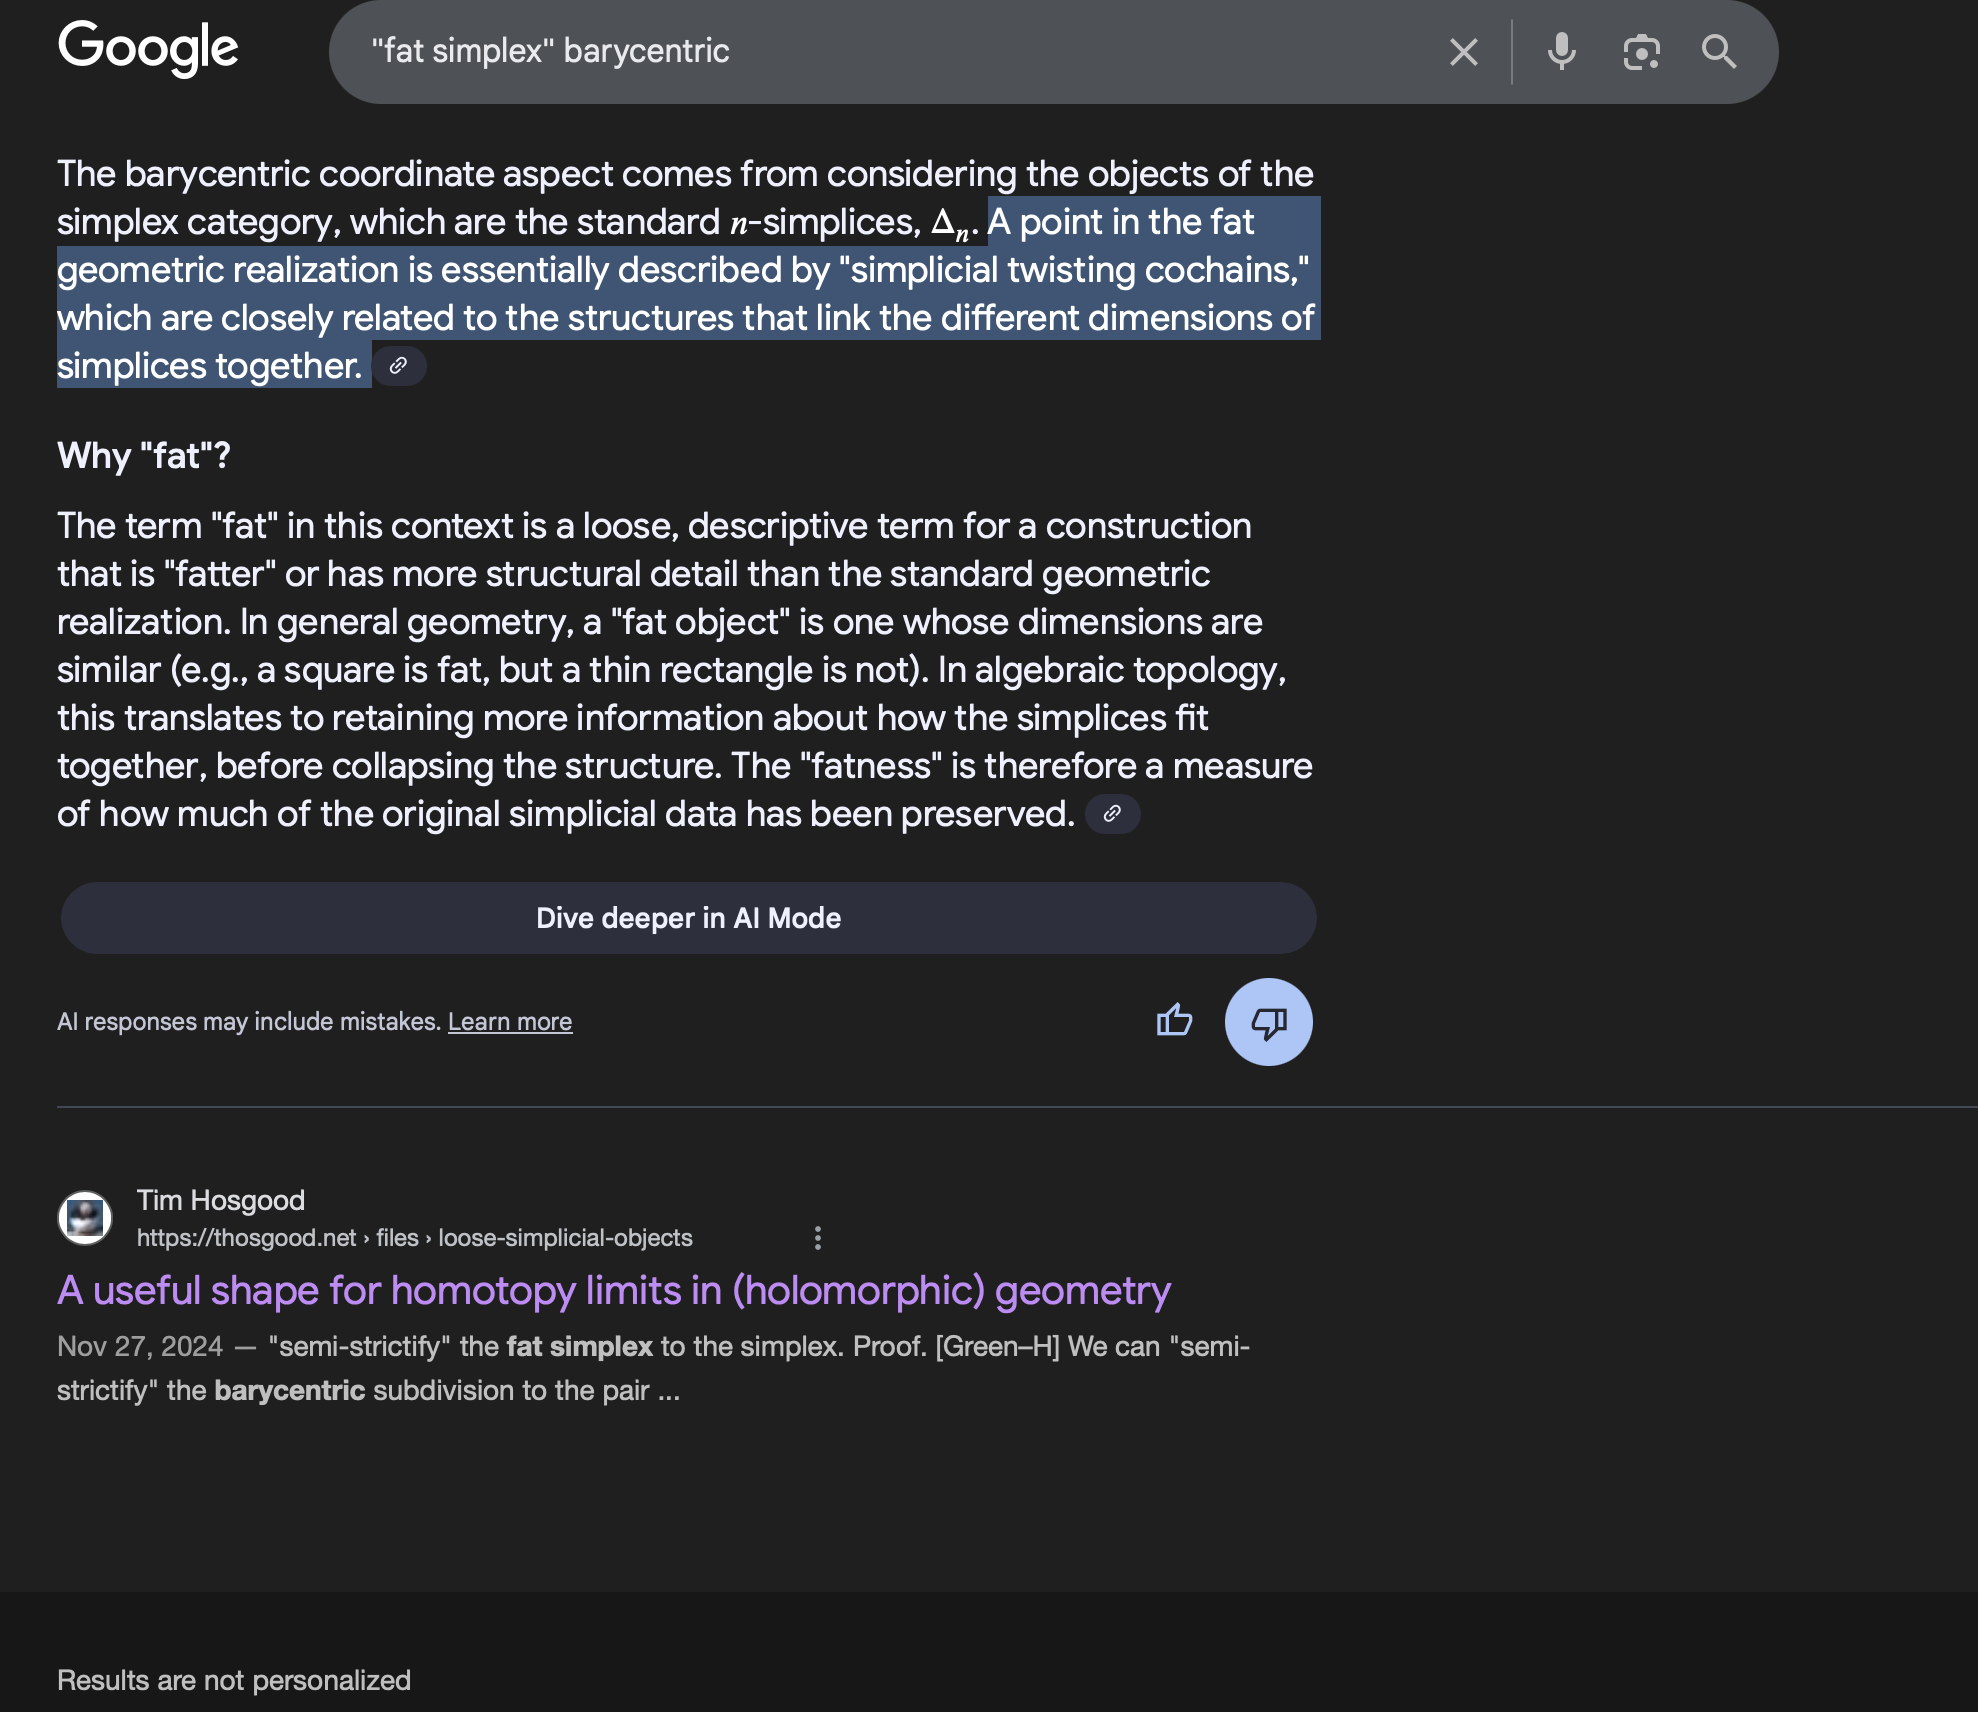Click the thosgood.net site favicon
The height and width of the screenshot is (1712, 1978).
click(x=85, y=1218)
